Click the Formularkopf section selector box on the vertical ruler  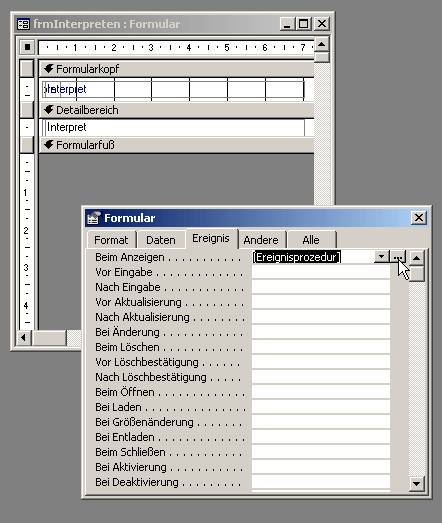[27, 69]
